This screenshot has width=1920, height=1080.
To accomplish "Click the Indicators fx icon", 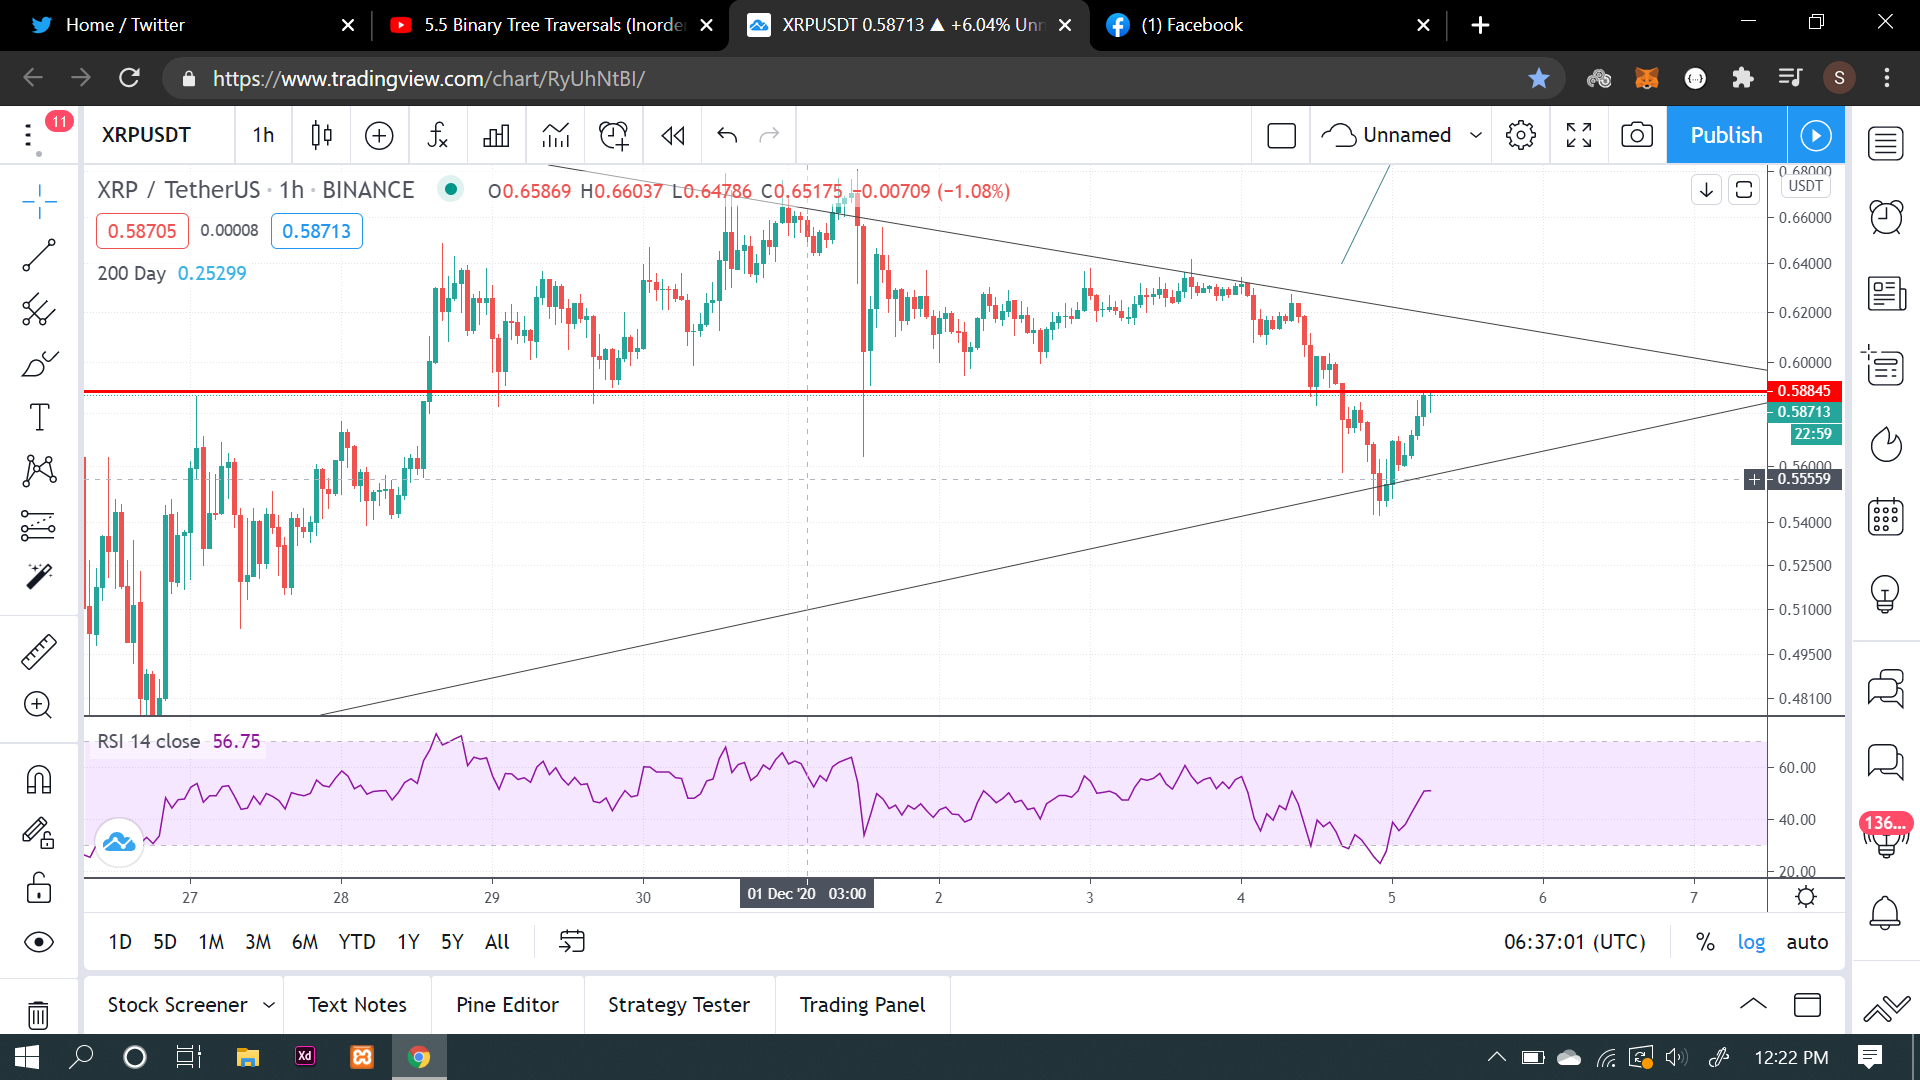I will click(x=437, y=135).
